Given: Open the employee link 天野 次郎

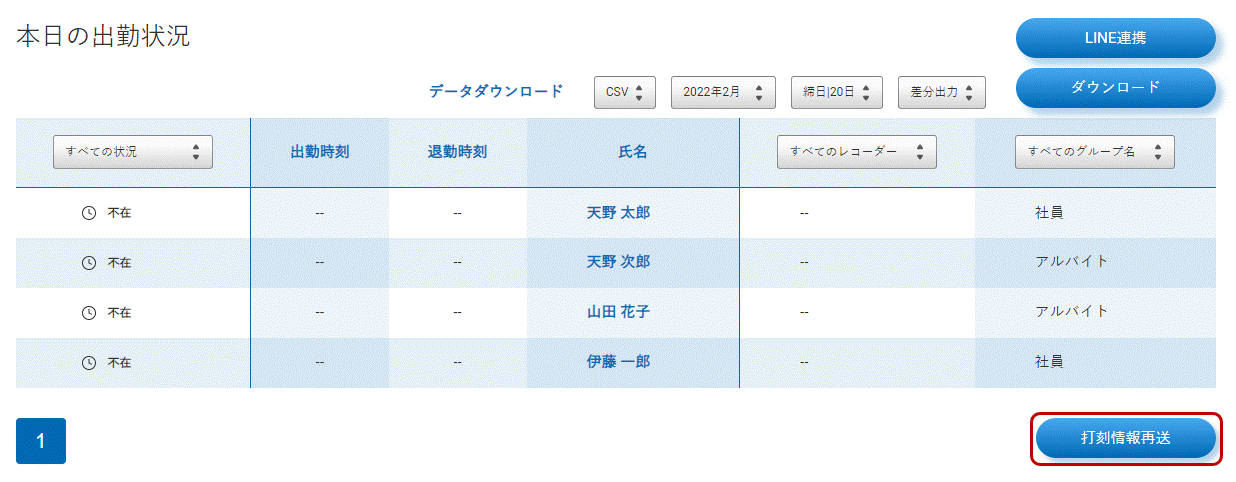Looking at the screenshot, I should (x=618, y=262).
